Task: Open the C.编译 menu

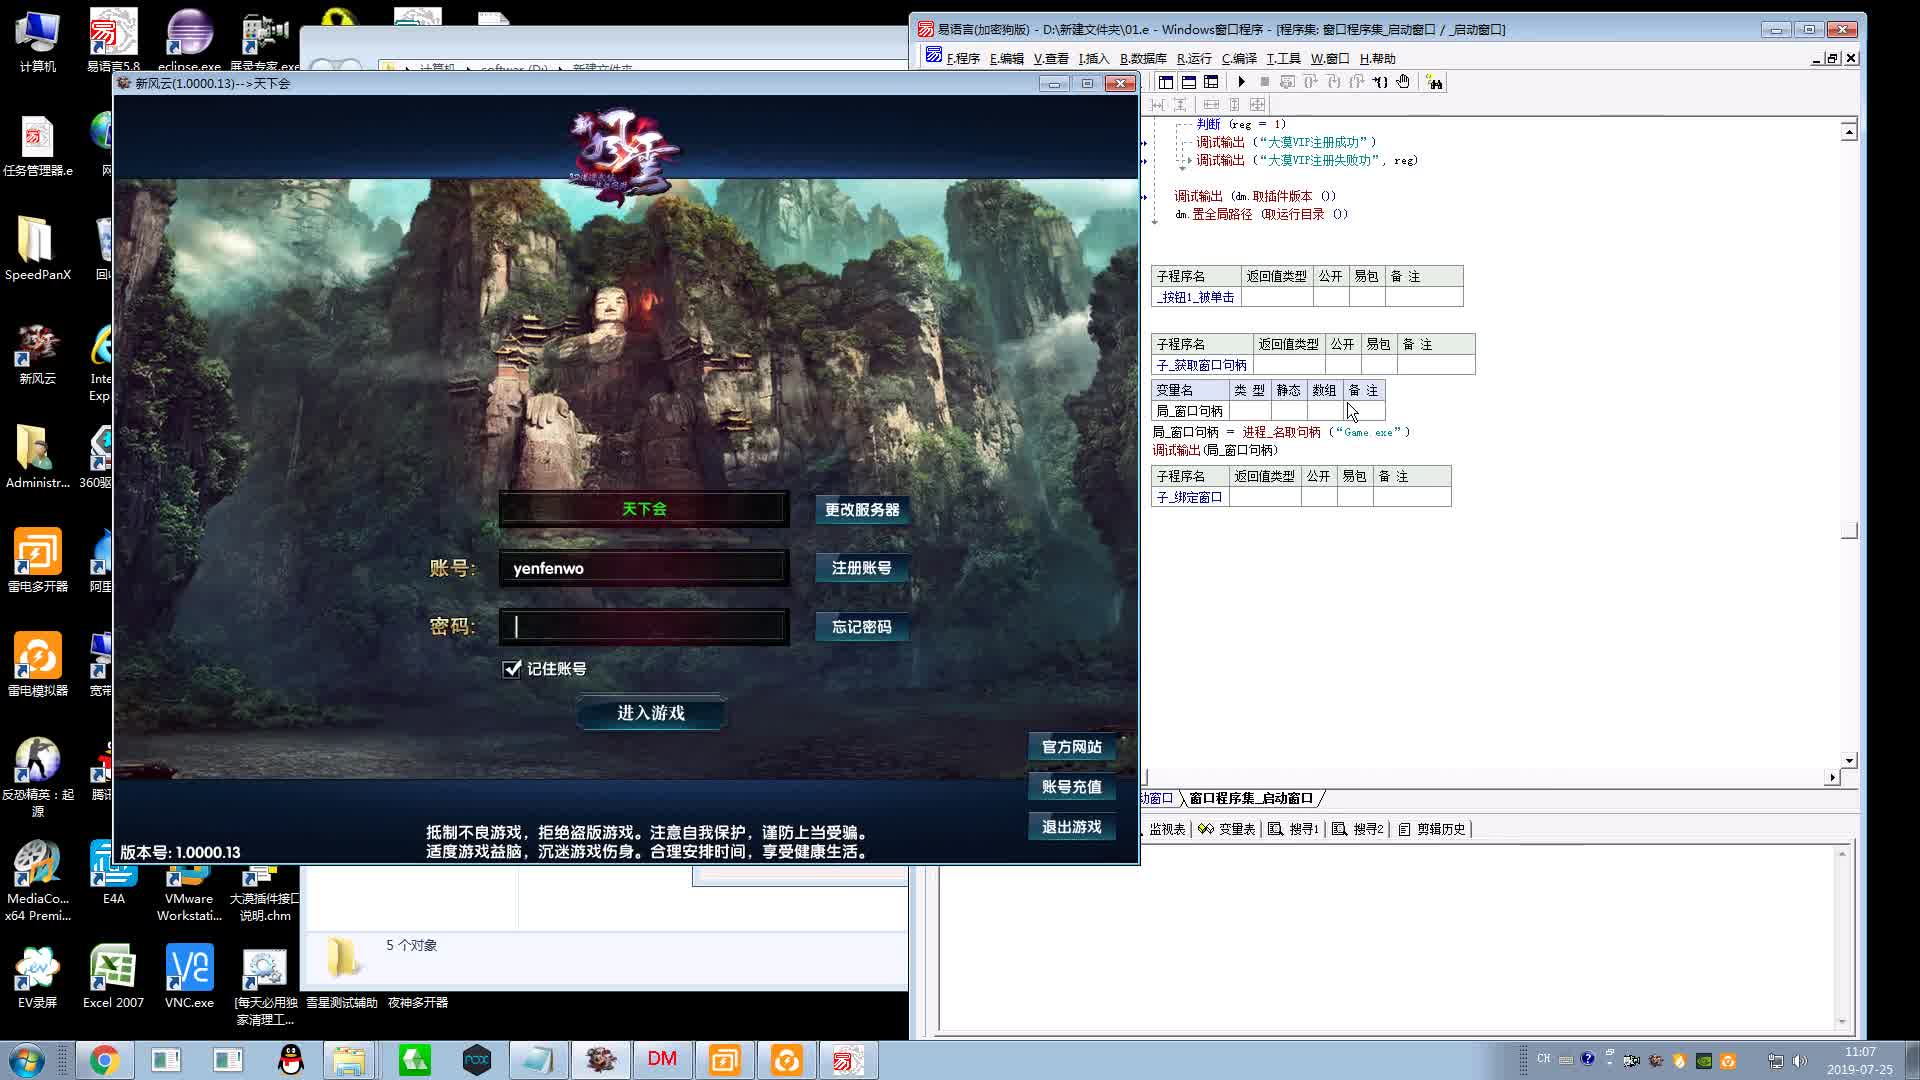Action: 1239,58
